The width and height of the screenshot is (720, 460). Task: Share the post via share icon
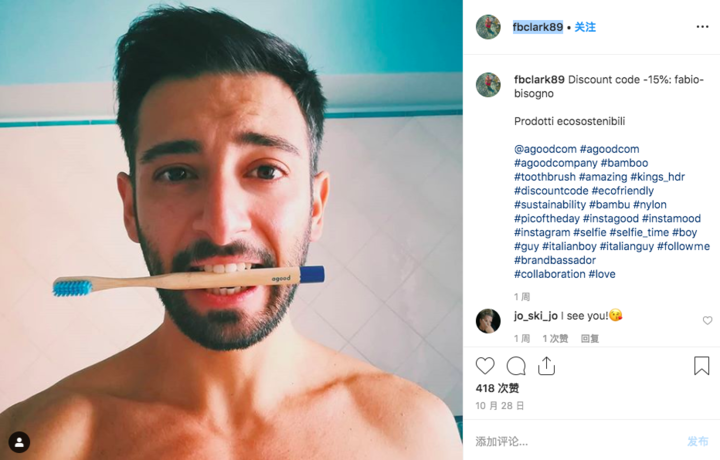546,366
